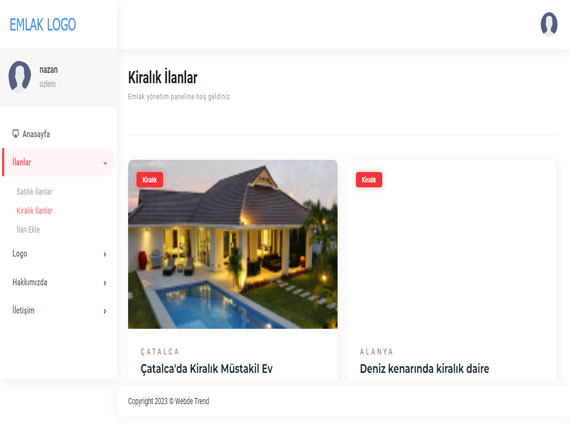570x428 pixels.
Task: Click the nazan username in the sidebar
Action: click(x=49, y=69)
